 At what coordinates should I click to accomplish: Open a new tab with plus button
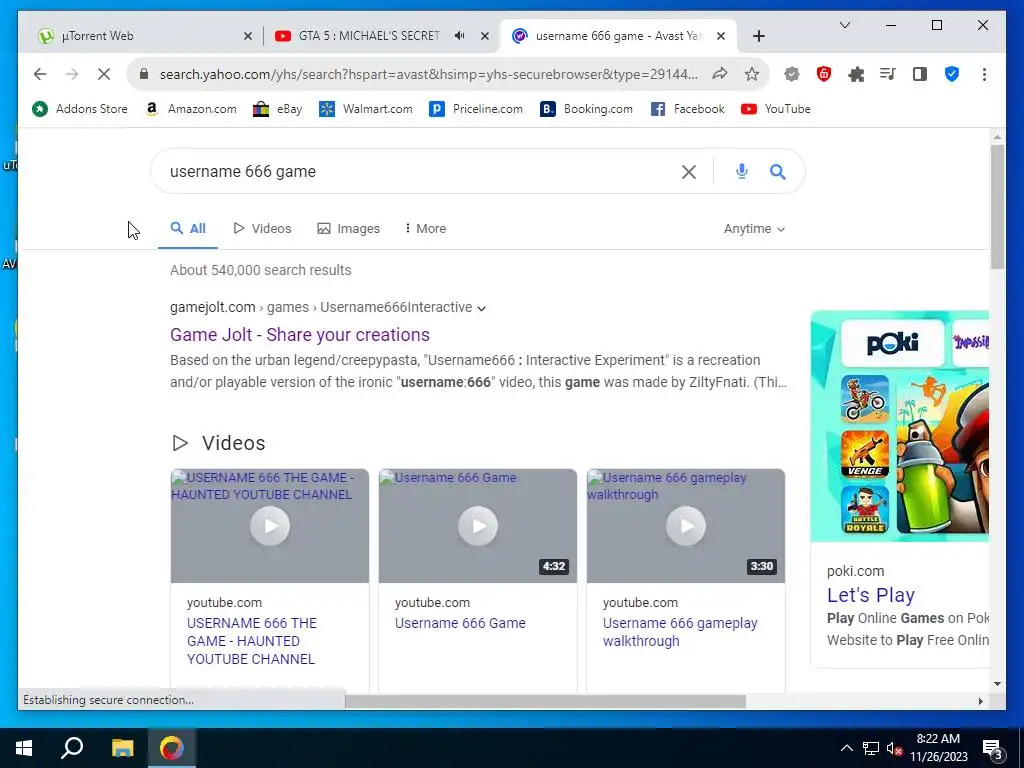tap(758, 37)
